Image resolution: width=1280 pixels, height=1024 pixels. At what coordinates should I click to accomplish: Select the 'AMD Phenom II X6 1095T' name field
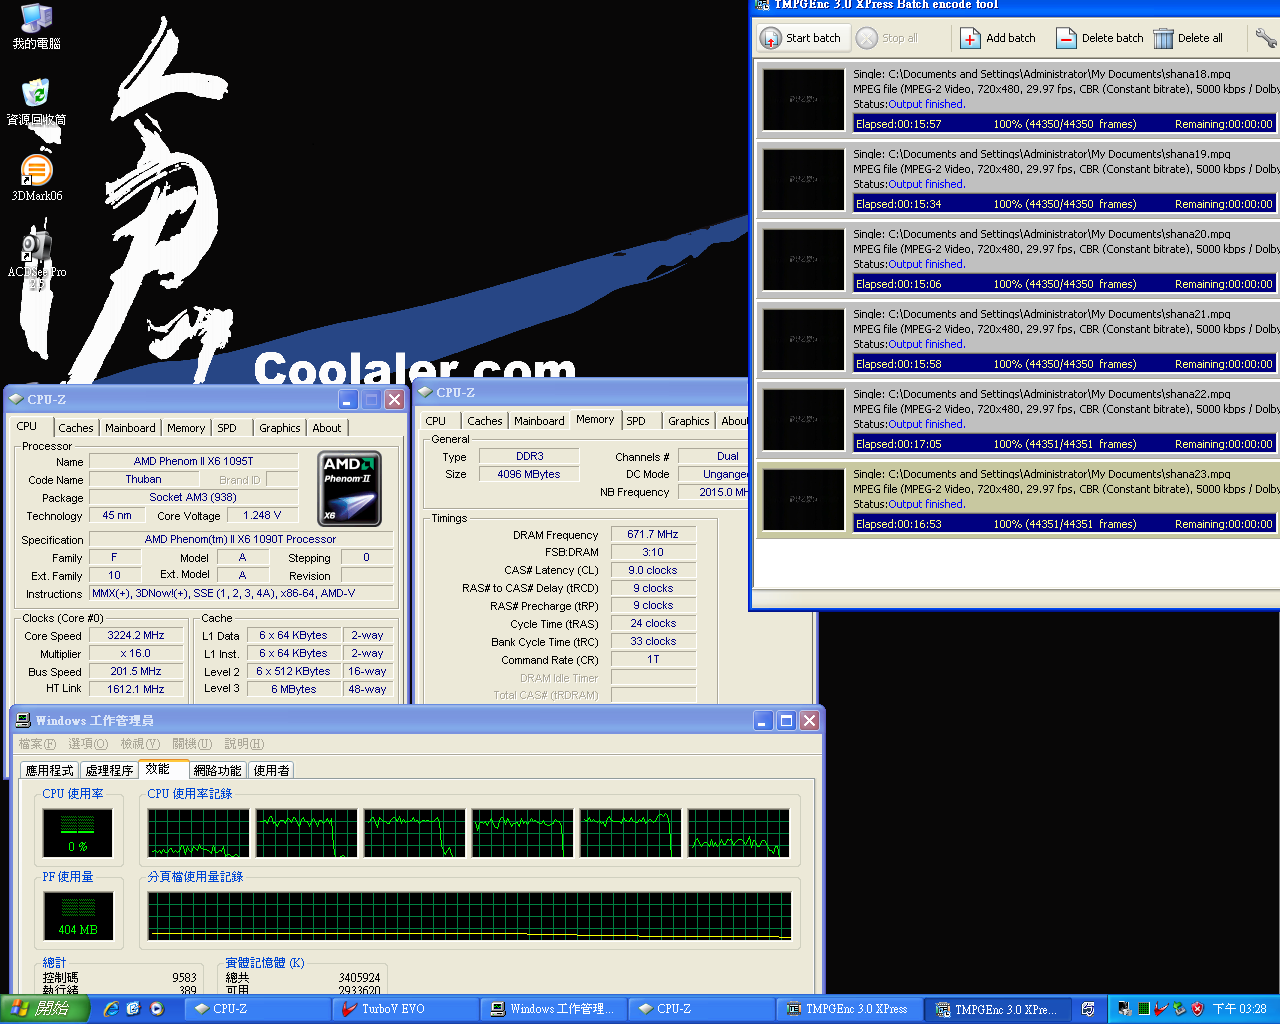click(x=194, y=461)
